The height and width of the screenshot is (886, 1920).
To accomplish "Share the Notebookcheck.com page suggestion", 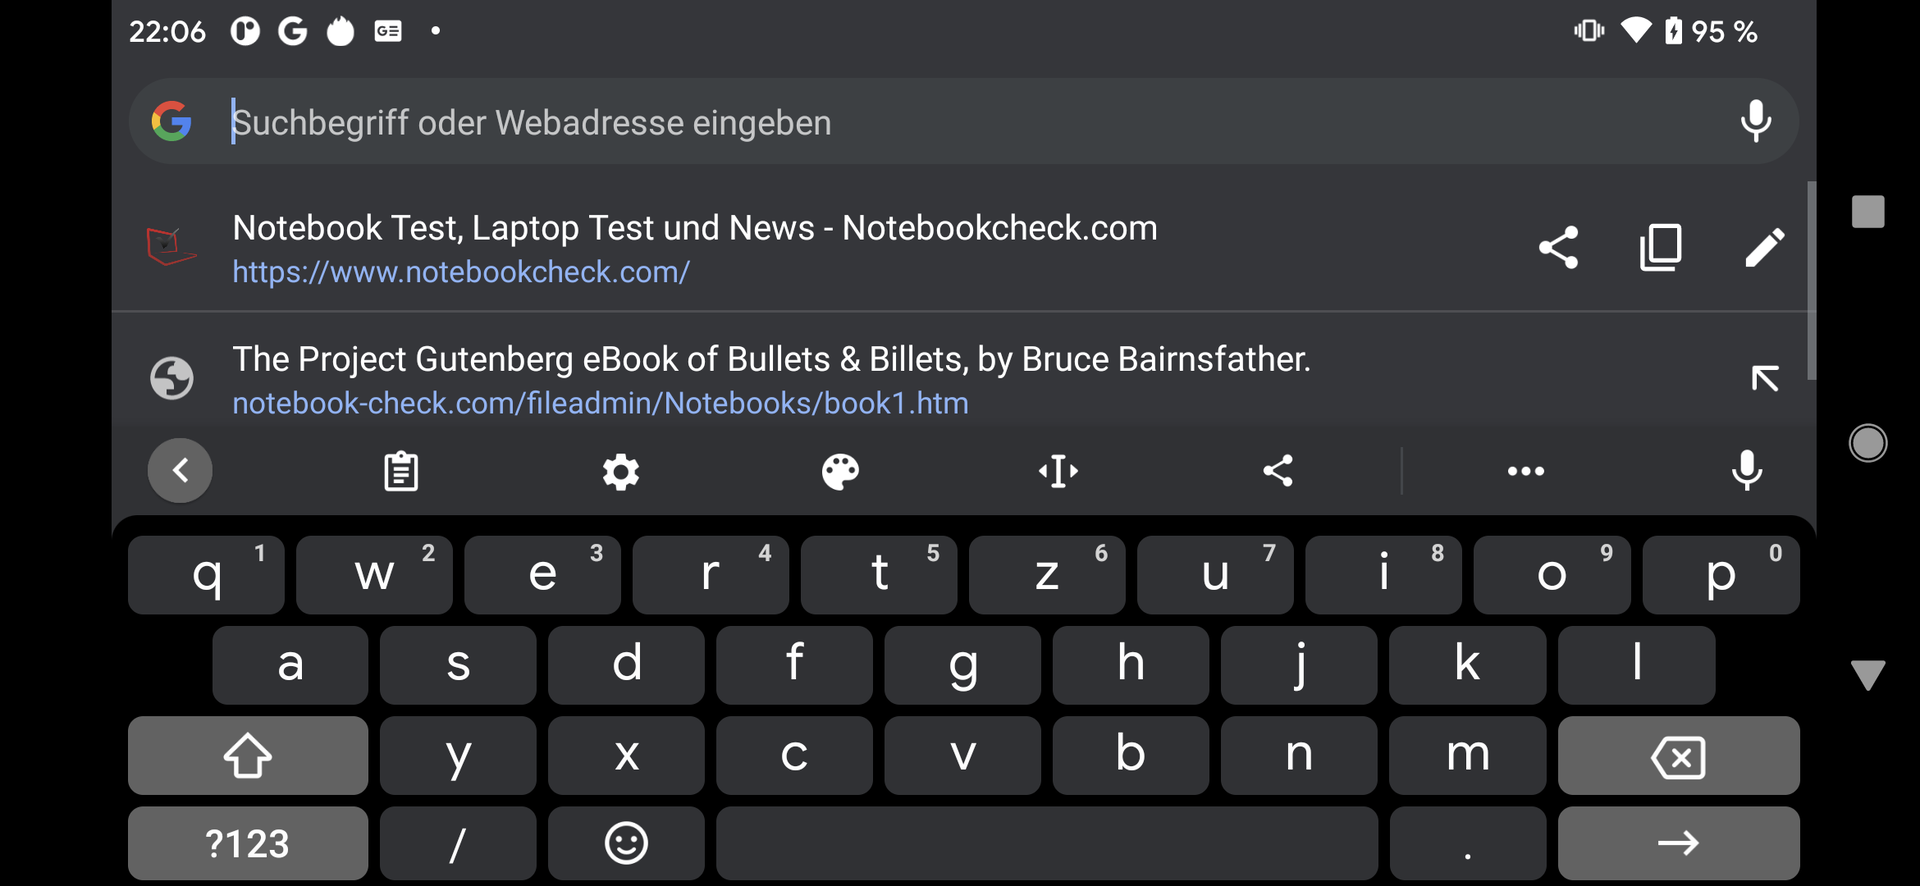I will pyautogui.click(x=1558, y=247).
